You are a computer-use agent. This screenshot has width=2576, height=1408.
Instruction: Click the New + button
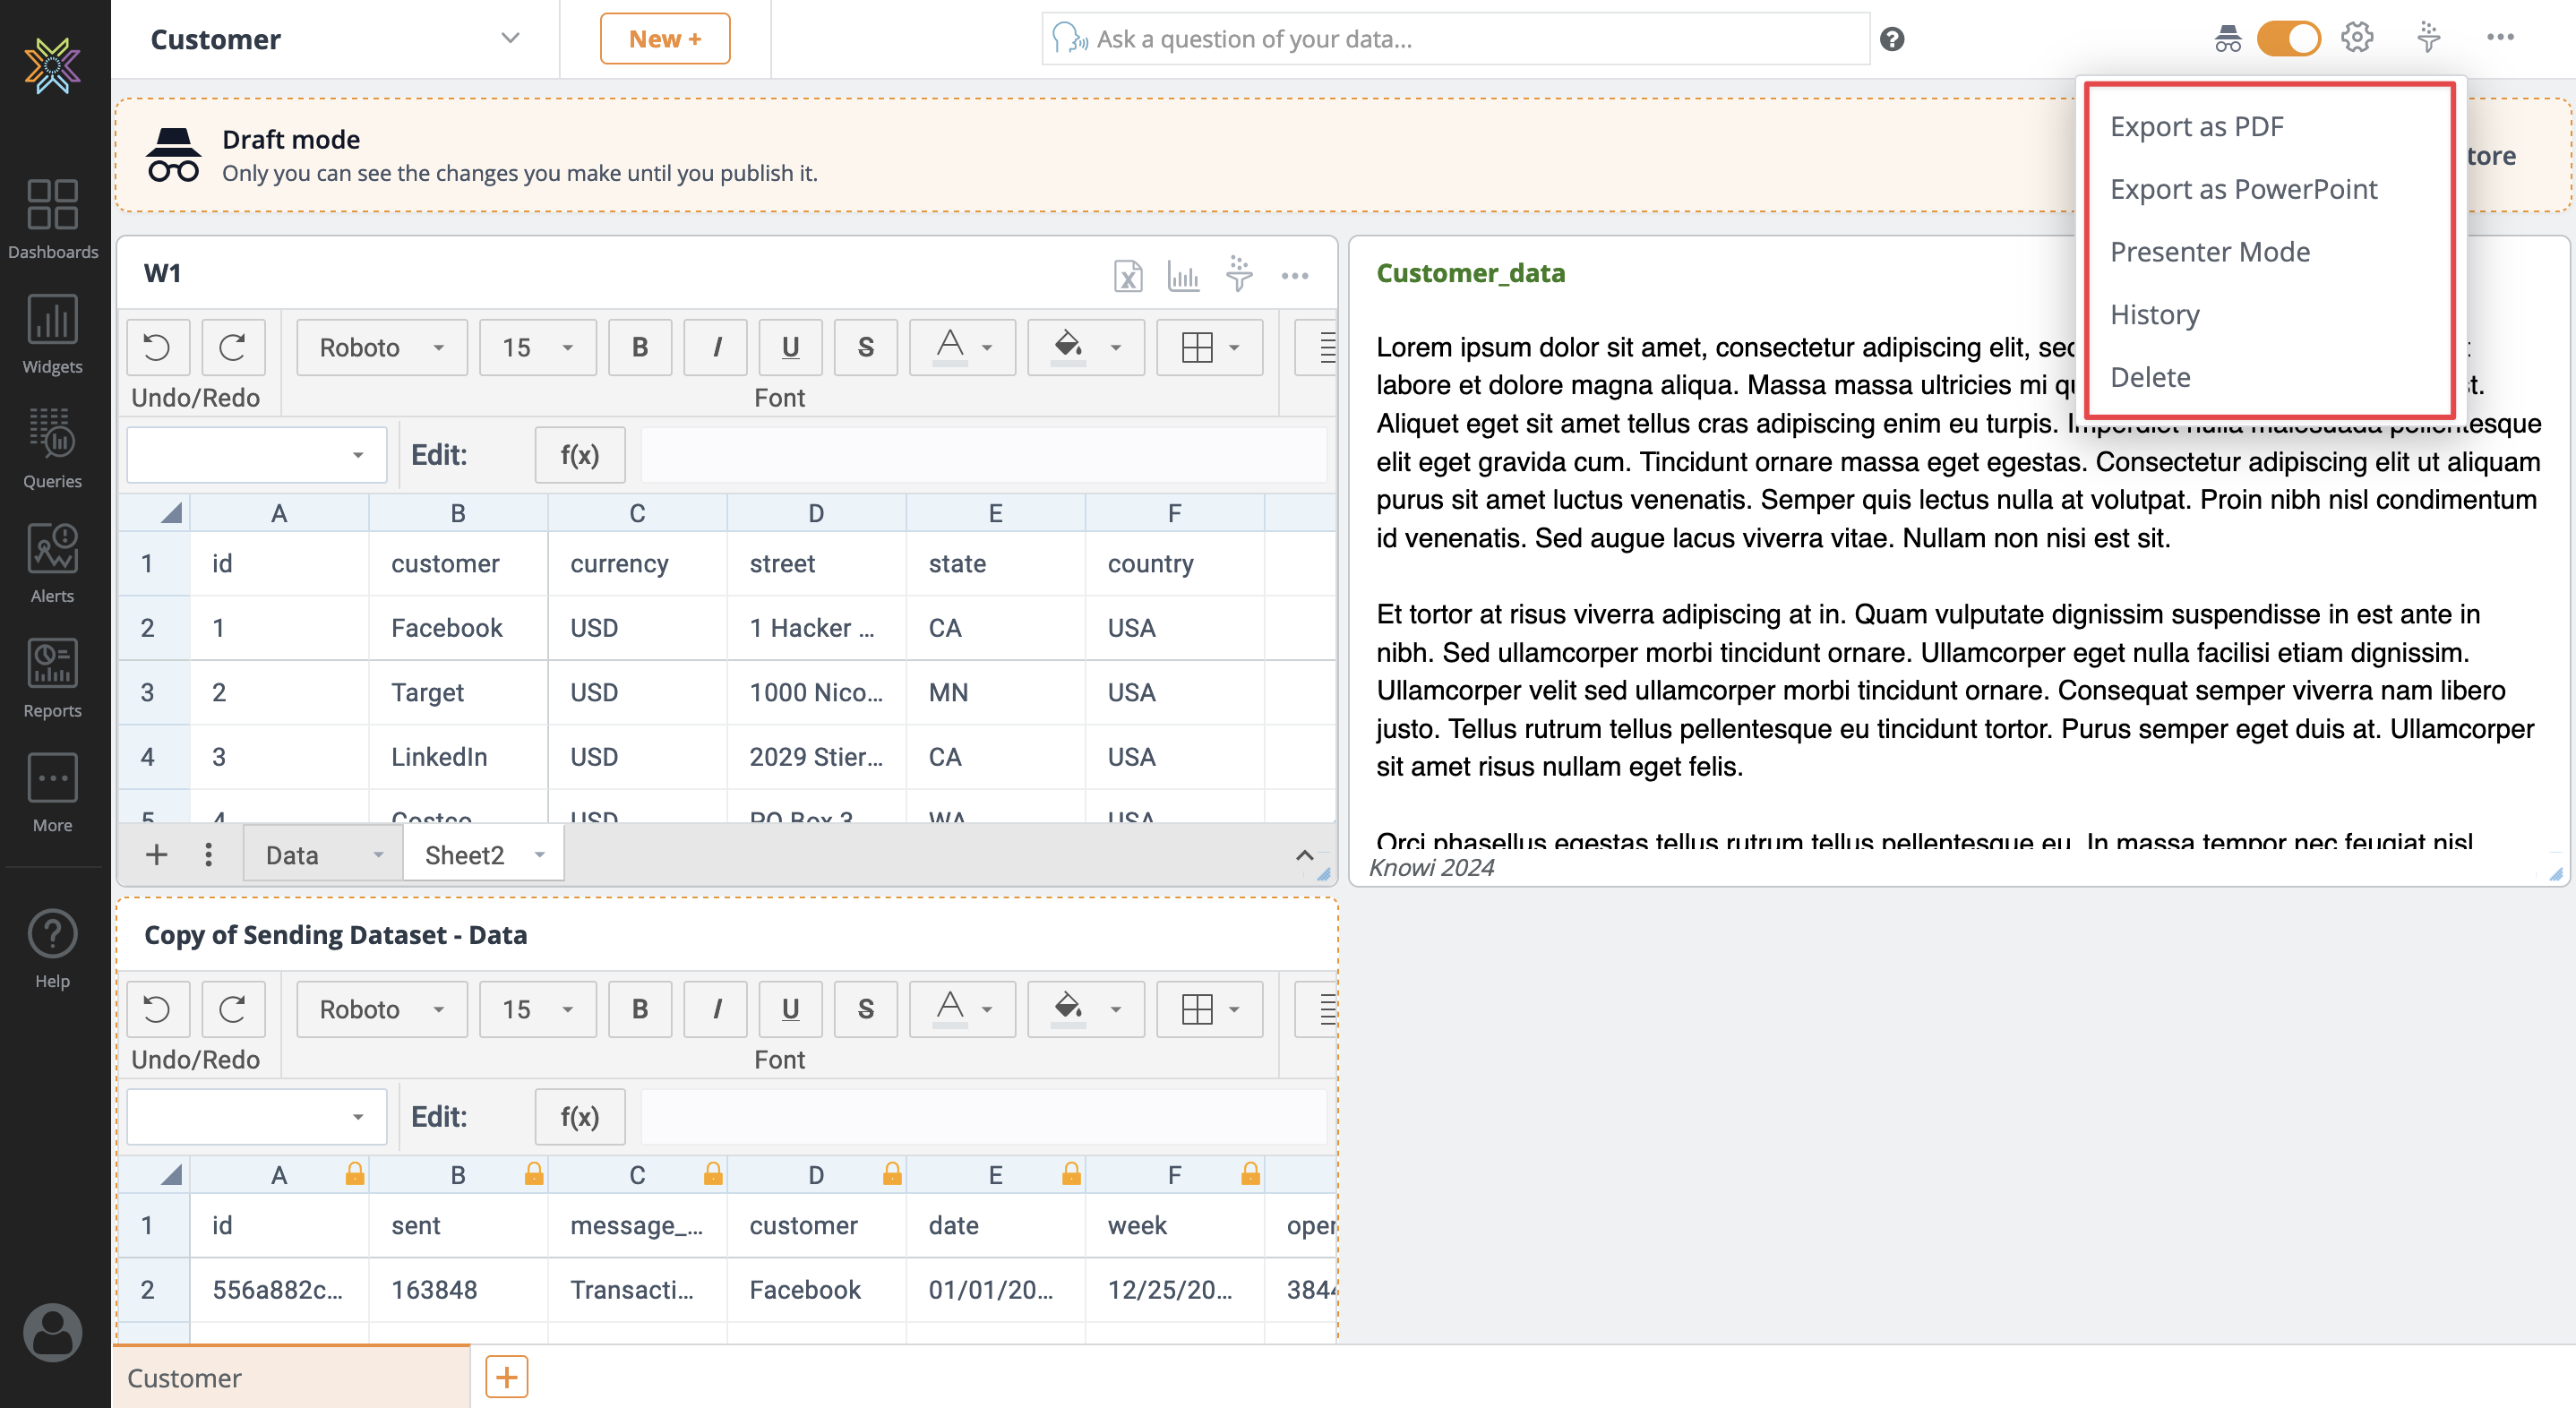(664, 38)
